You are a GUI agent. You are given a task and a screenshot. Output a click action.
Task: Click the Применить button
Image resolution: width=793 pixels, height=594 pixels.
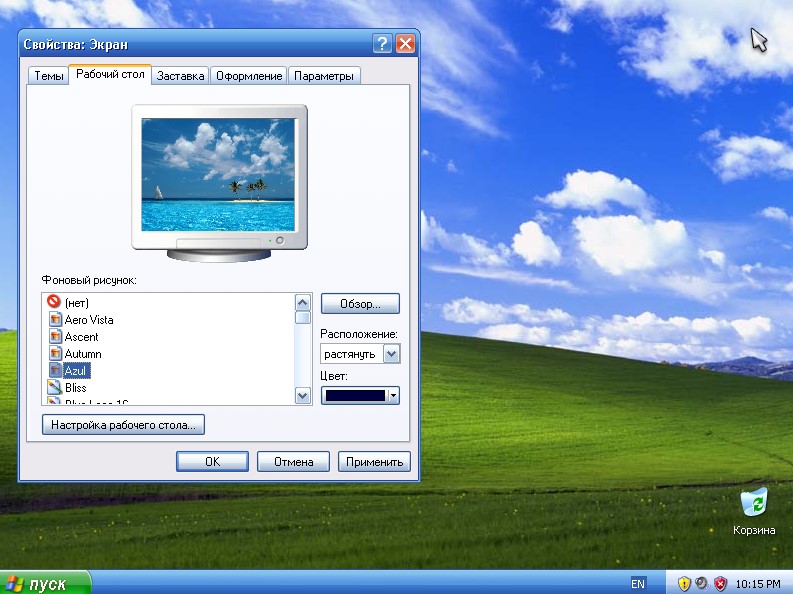374,462
